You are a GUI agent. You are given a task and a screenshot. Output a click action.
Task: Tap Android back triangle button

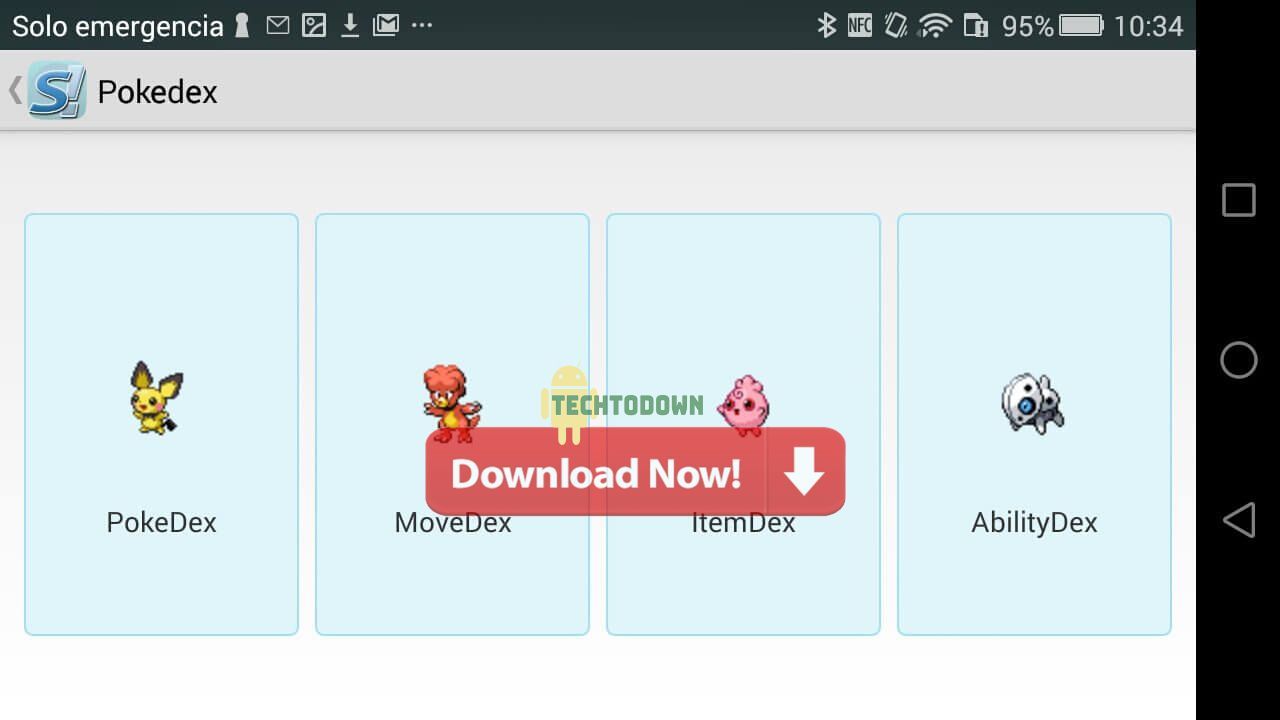pyautogui.click(x=1238, y=520)
